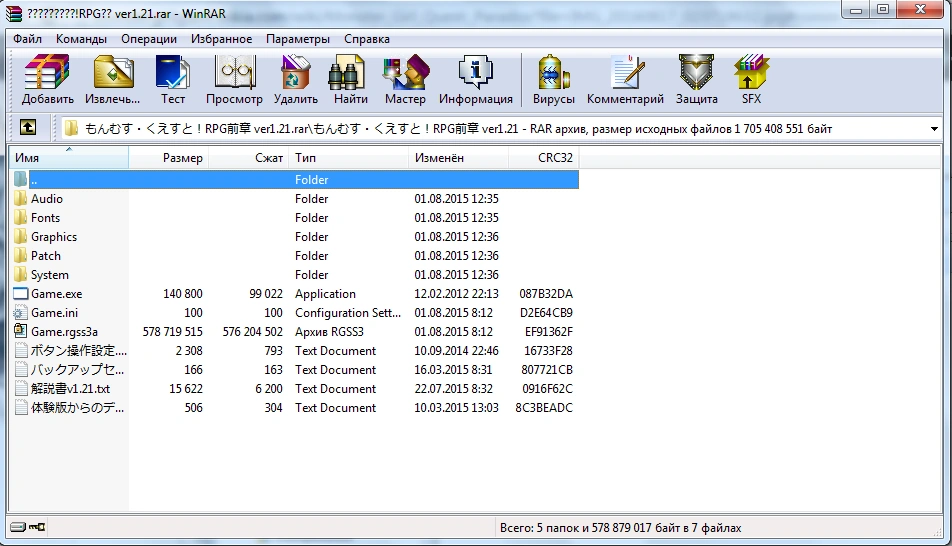Click size value 15 622
Image resolution: width=952 pixels, height=546 pixels.
point(186,389)
